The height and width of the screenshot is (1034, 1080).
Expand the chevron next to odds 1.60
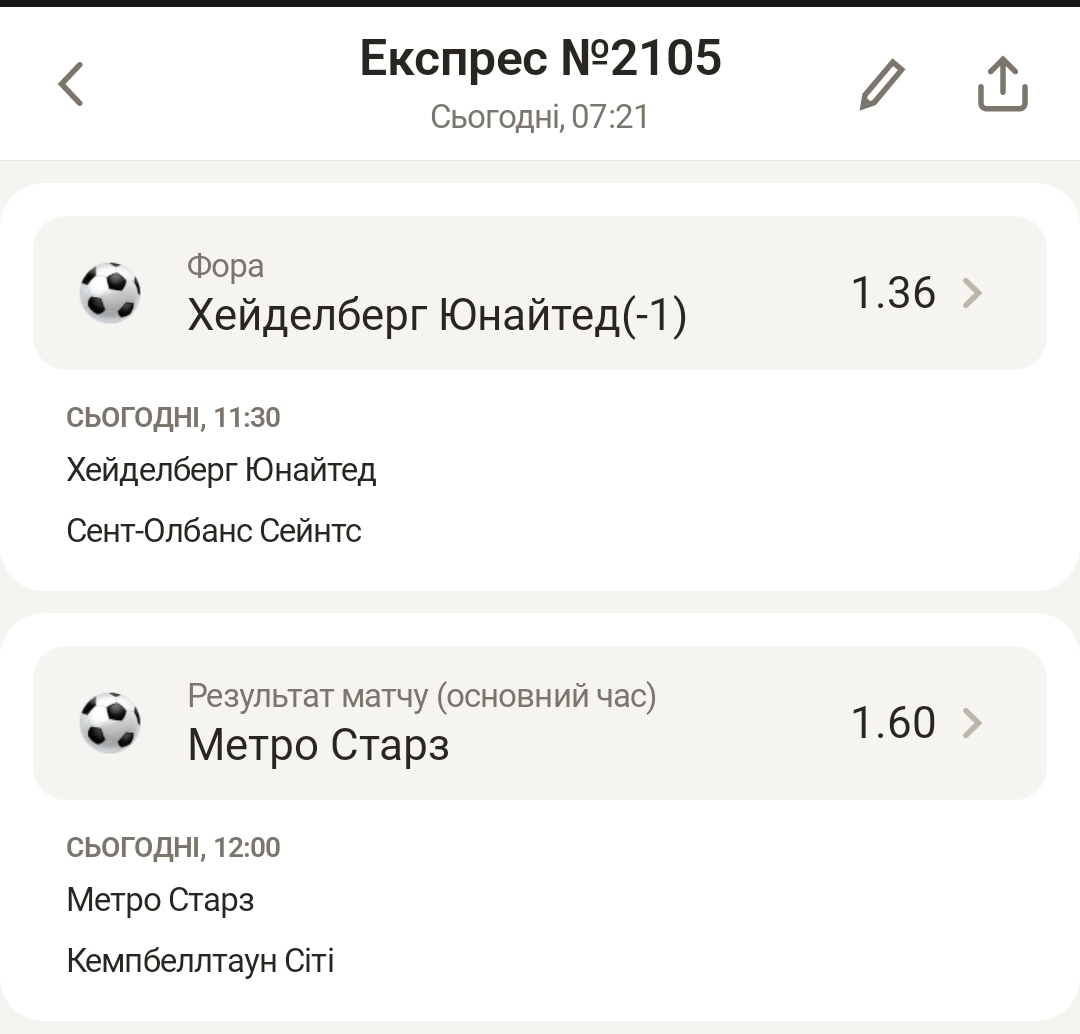pyautogui.click(x=972, y=723)
